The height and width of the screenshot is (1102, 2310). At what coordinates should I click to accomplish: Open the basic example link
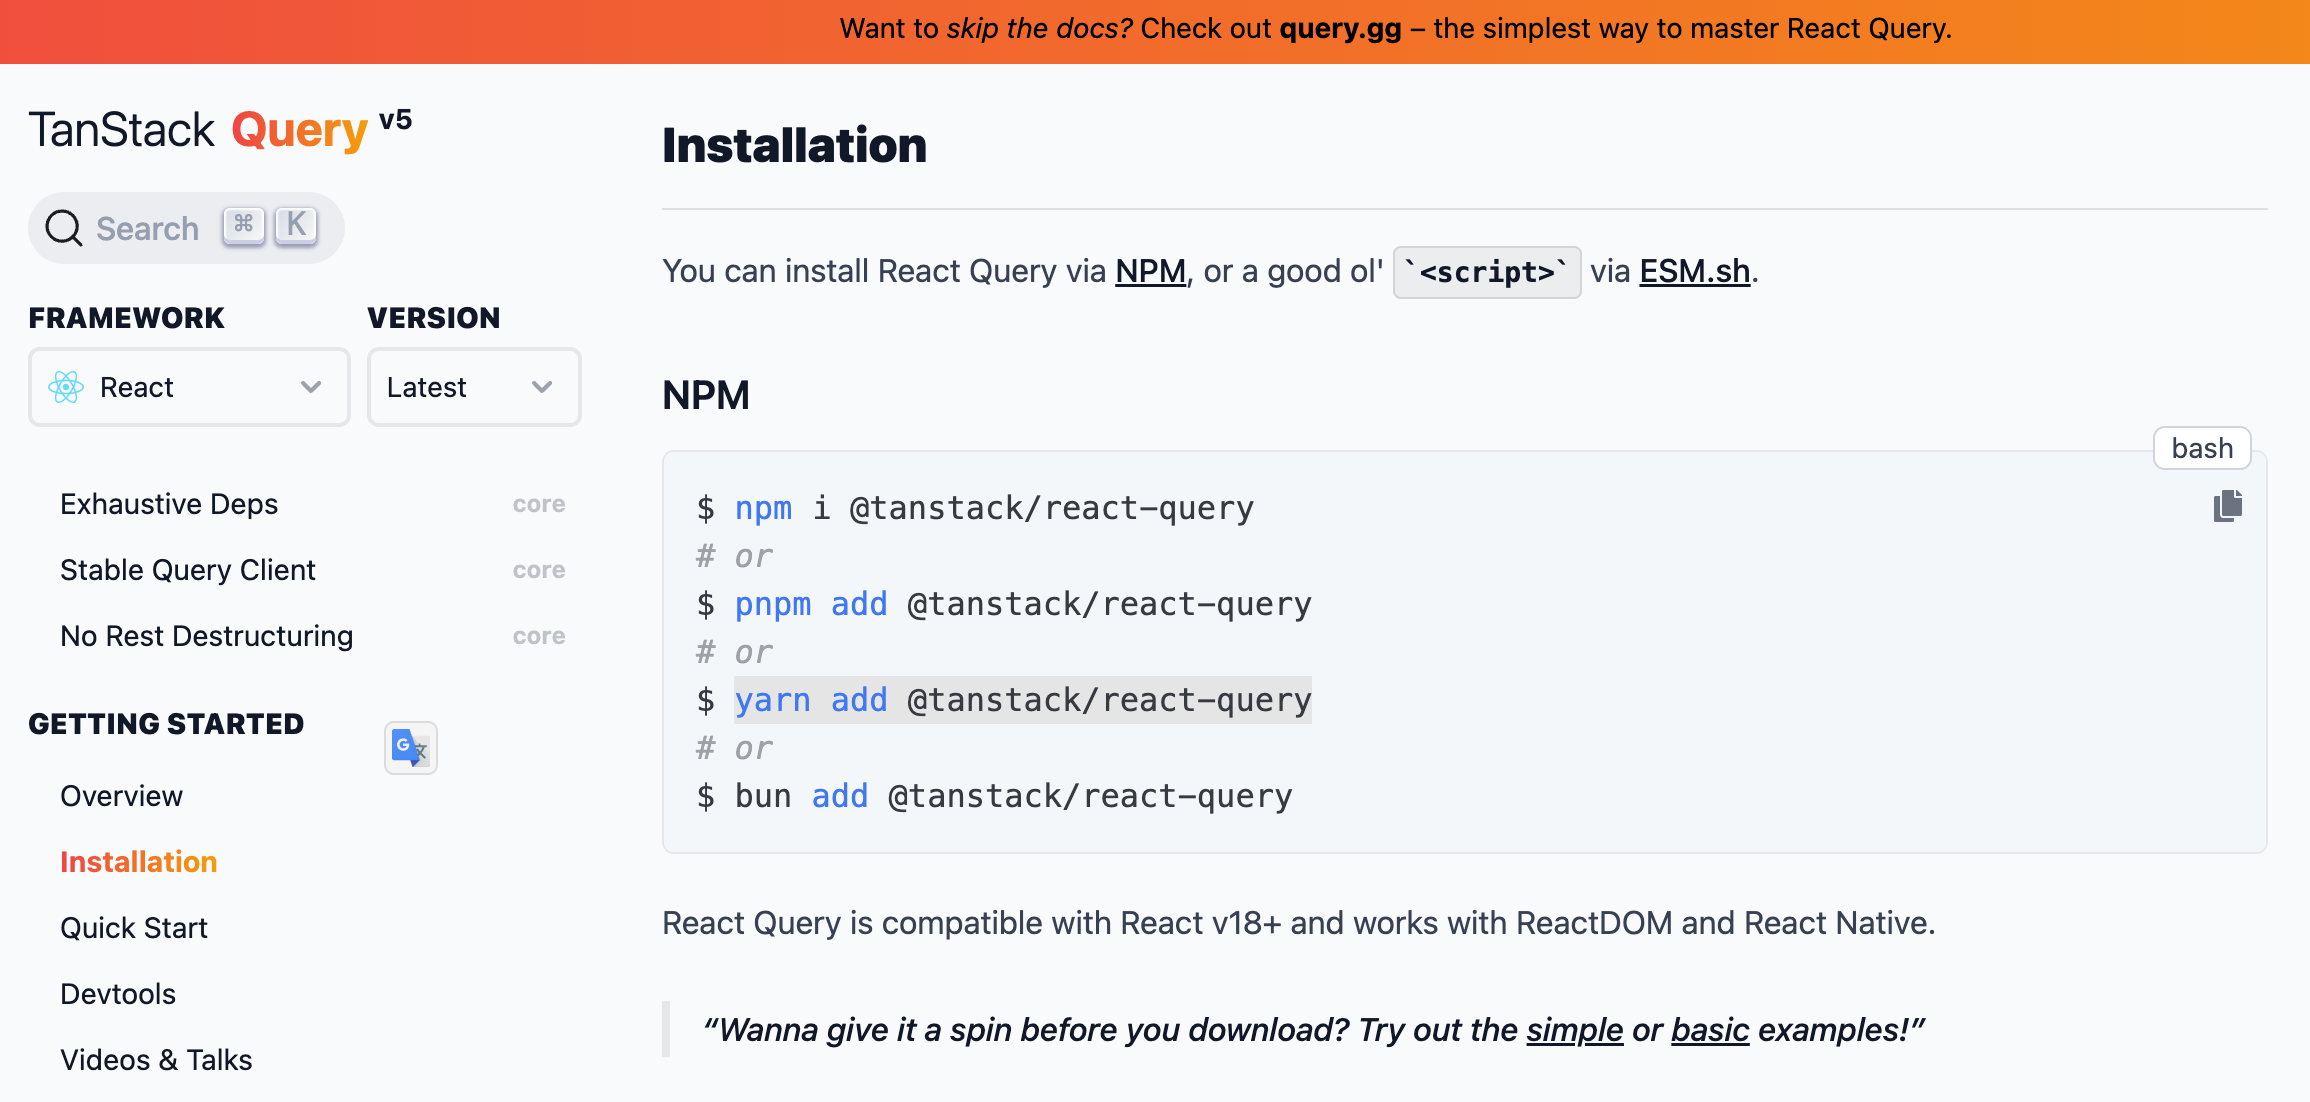pos(1708,1029)
